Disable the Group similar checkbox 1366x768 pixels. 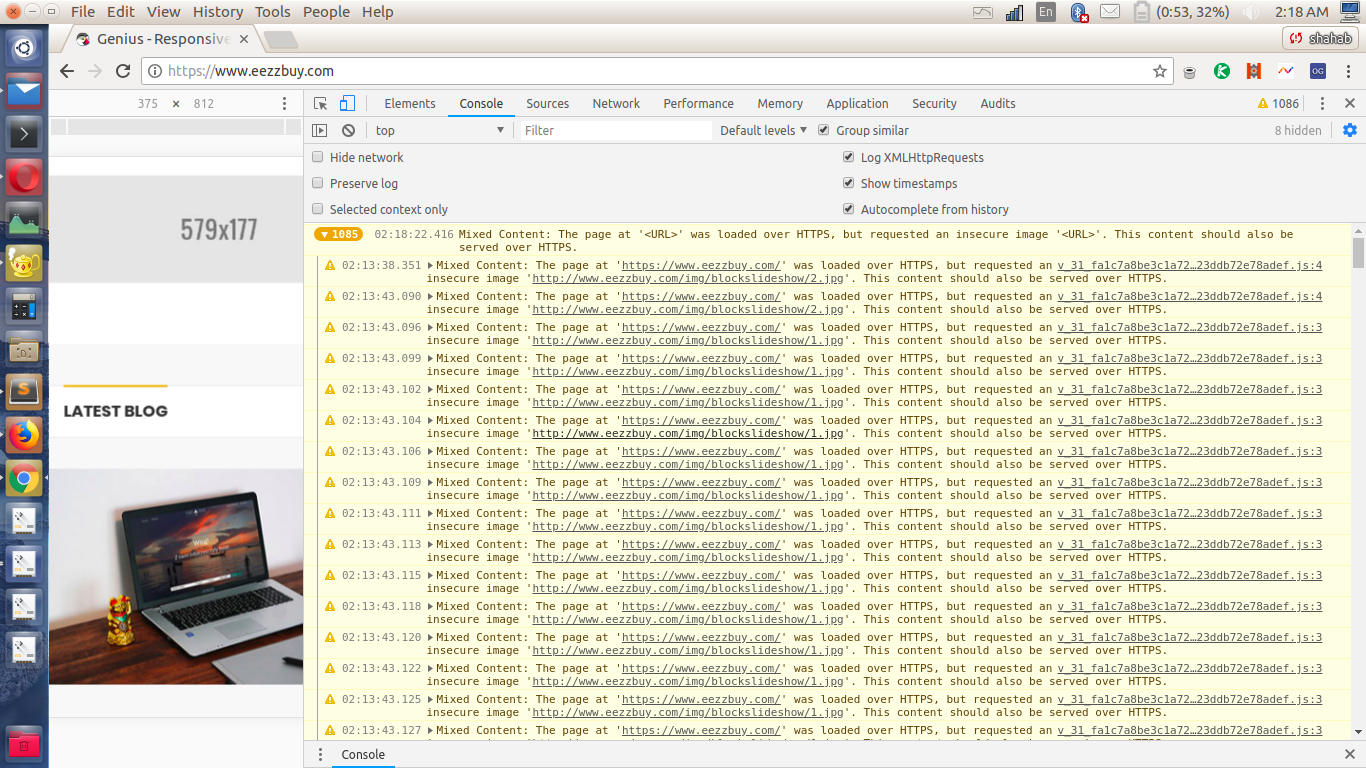(824, 130)
